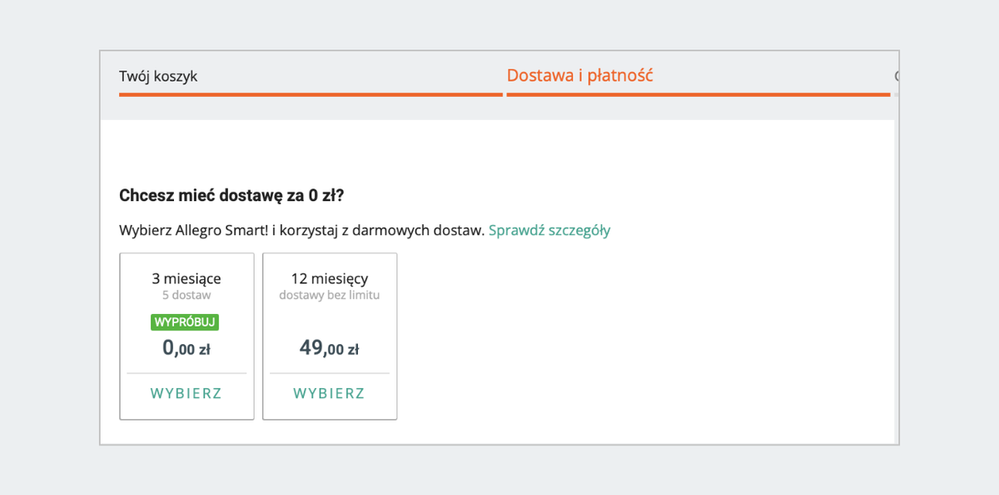
Task: Click the orange bar under Dostawa i płatność
Action: point(698,95)
